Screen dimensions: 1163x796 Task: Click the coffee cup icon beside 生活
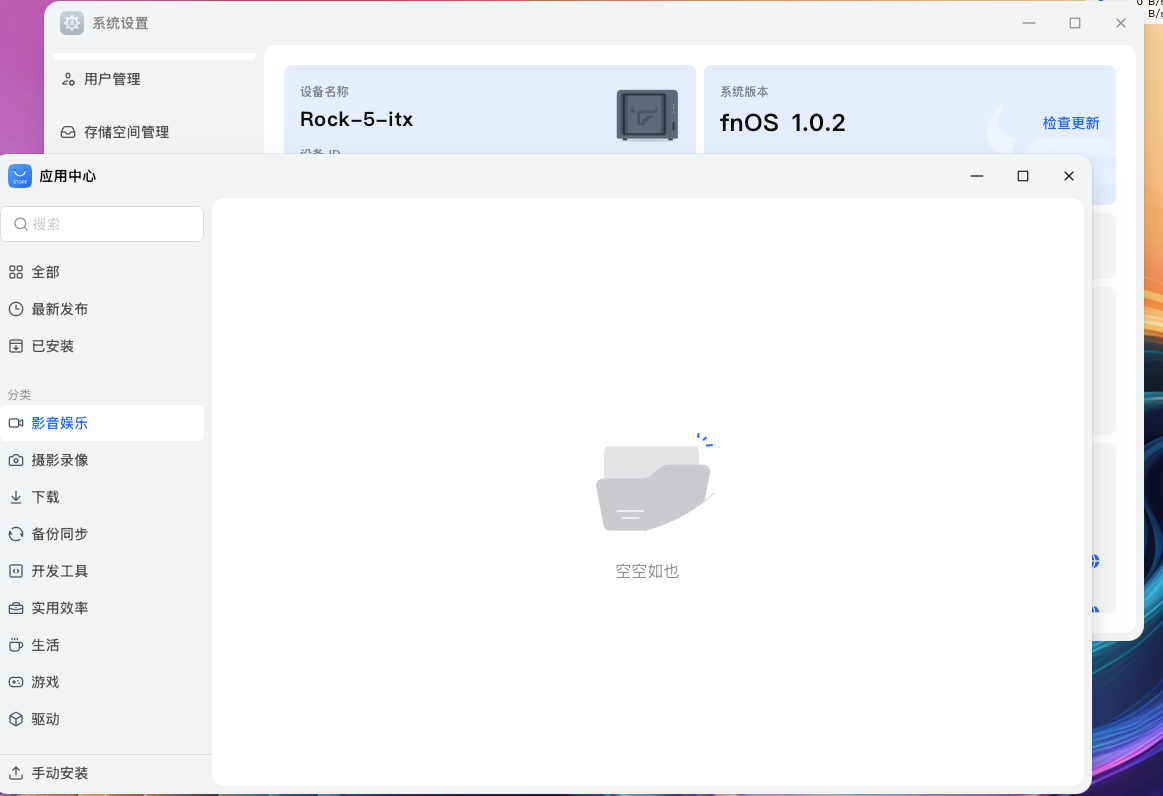point(16,645)
